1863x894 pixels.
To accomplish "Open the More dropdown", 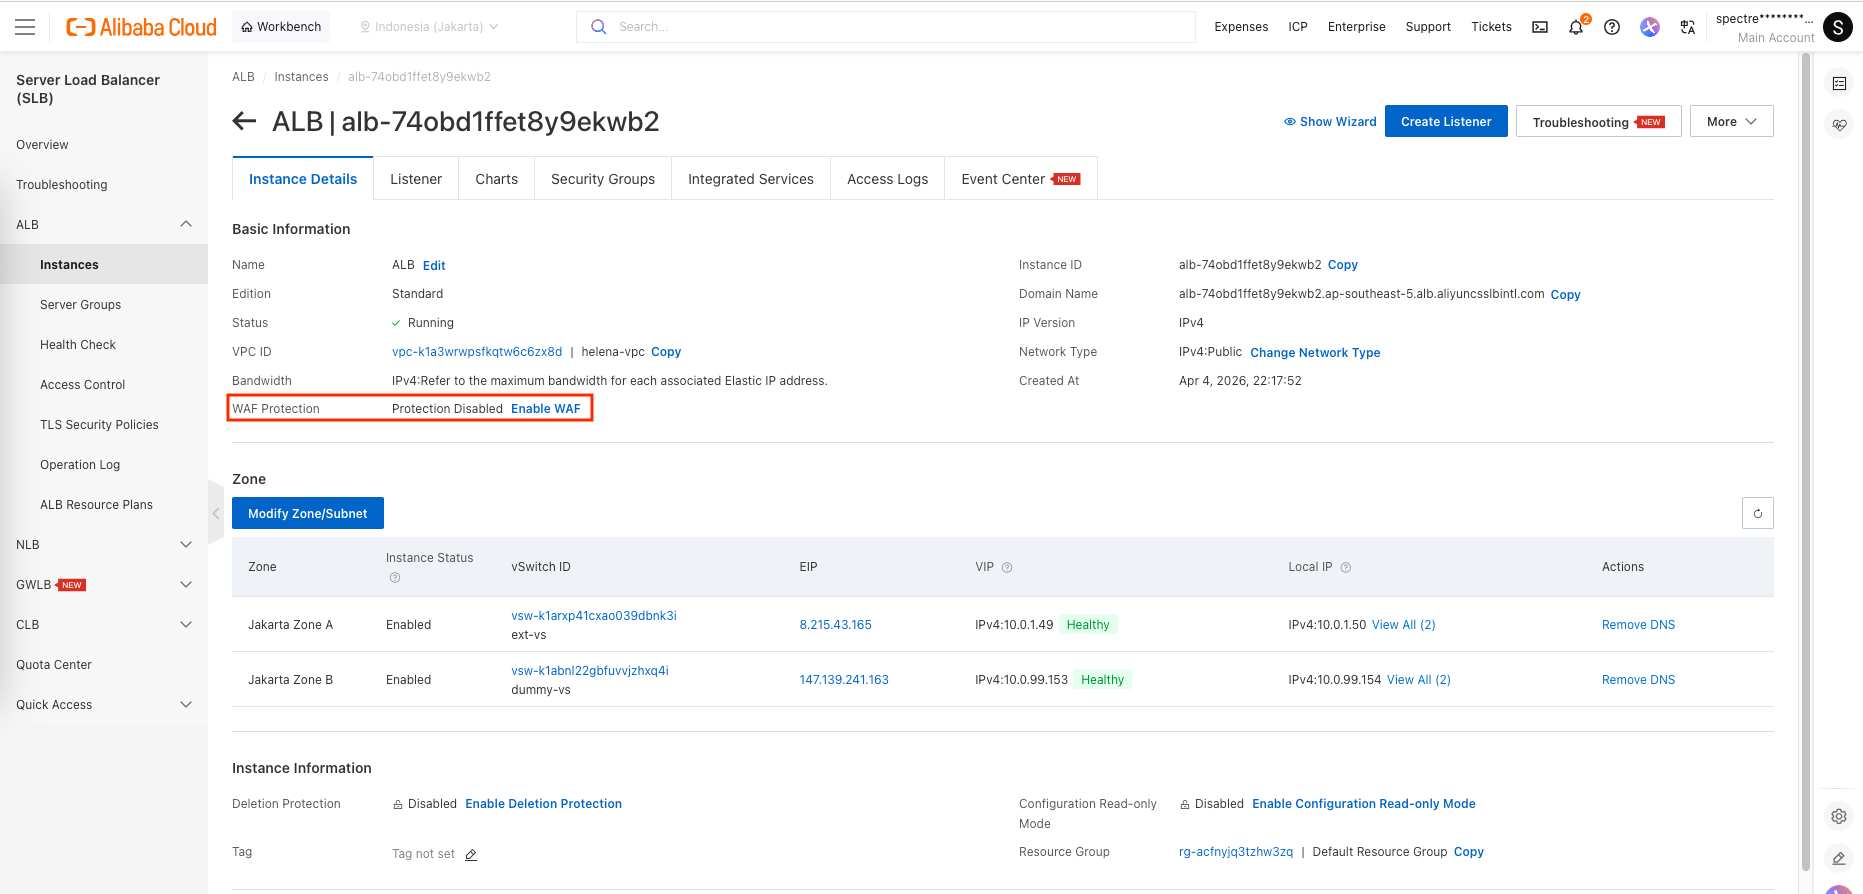I will [1731, 121].
